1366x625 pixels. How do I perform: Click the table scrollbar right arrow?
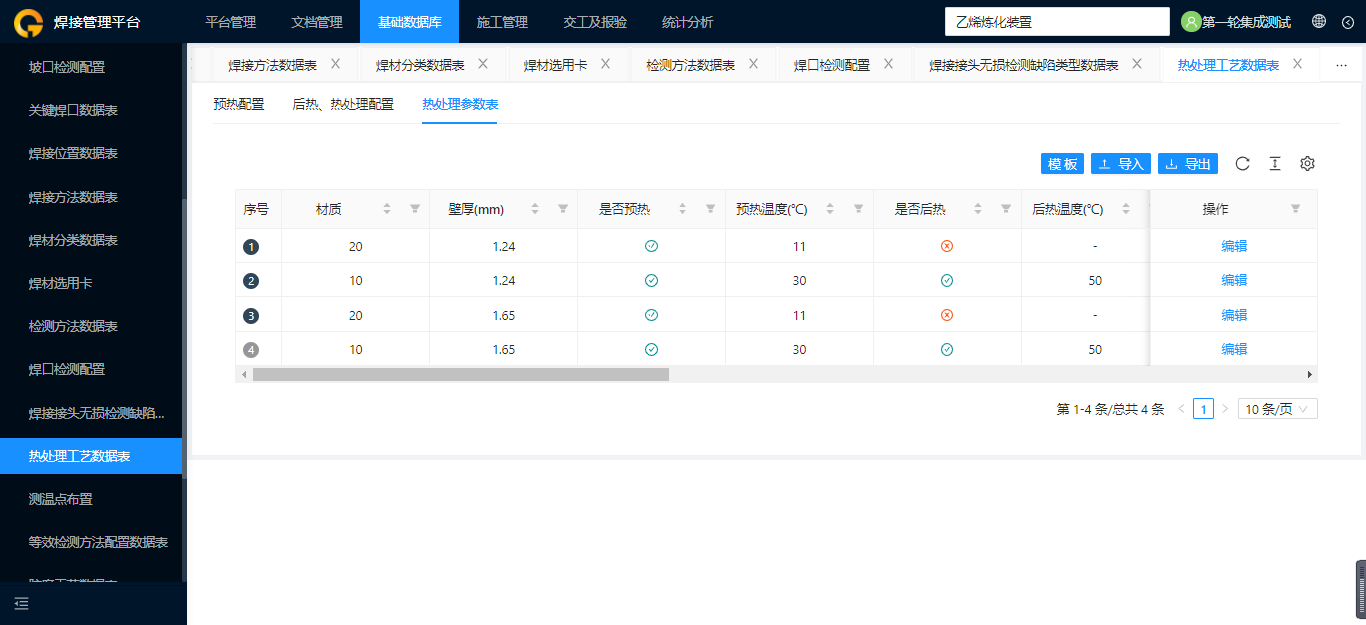tap(1310, 374)
